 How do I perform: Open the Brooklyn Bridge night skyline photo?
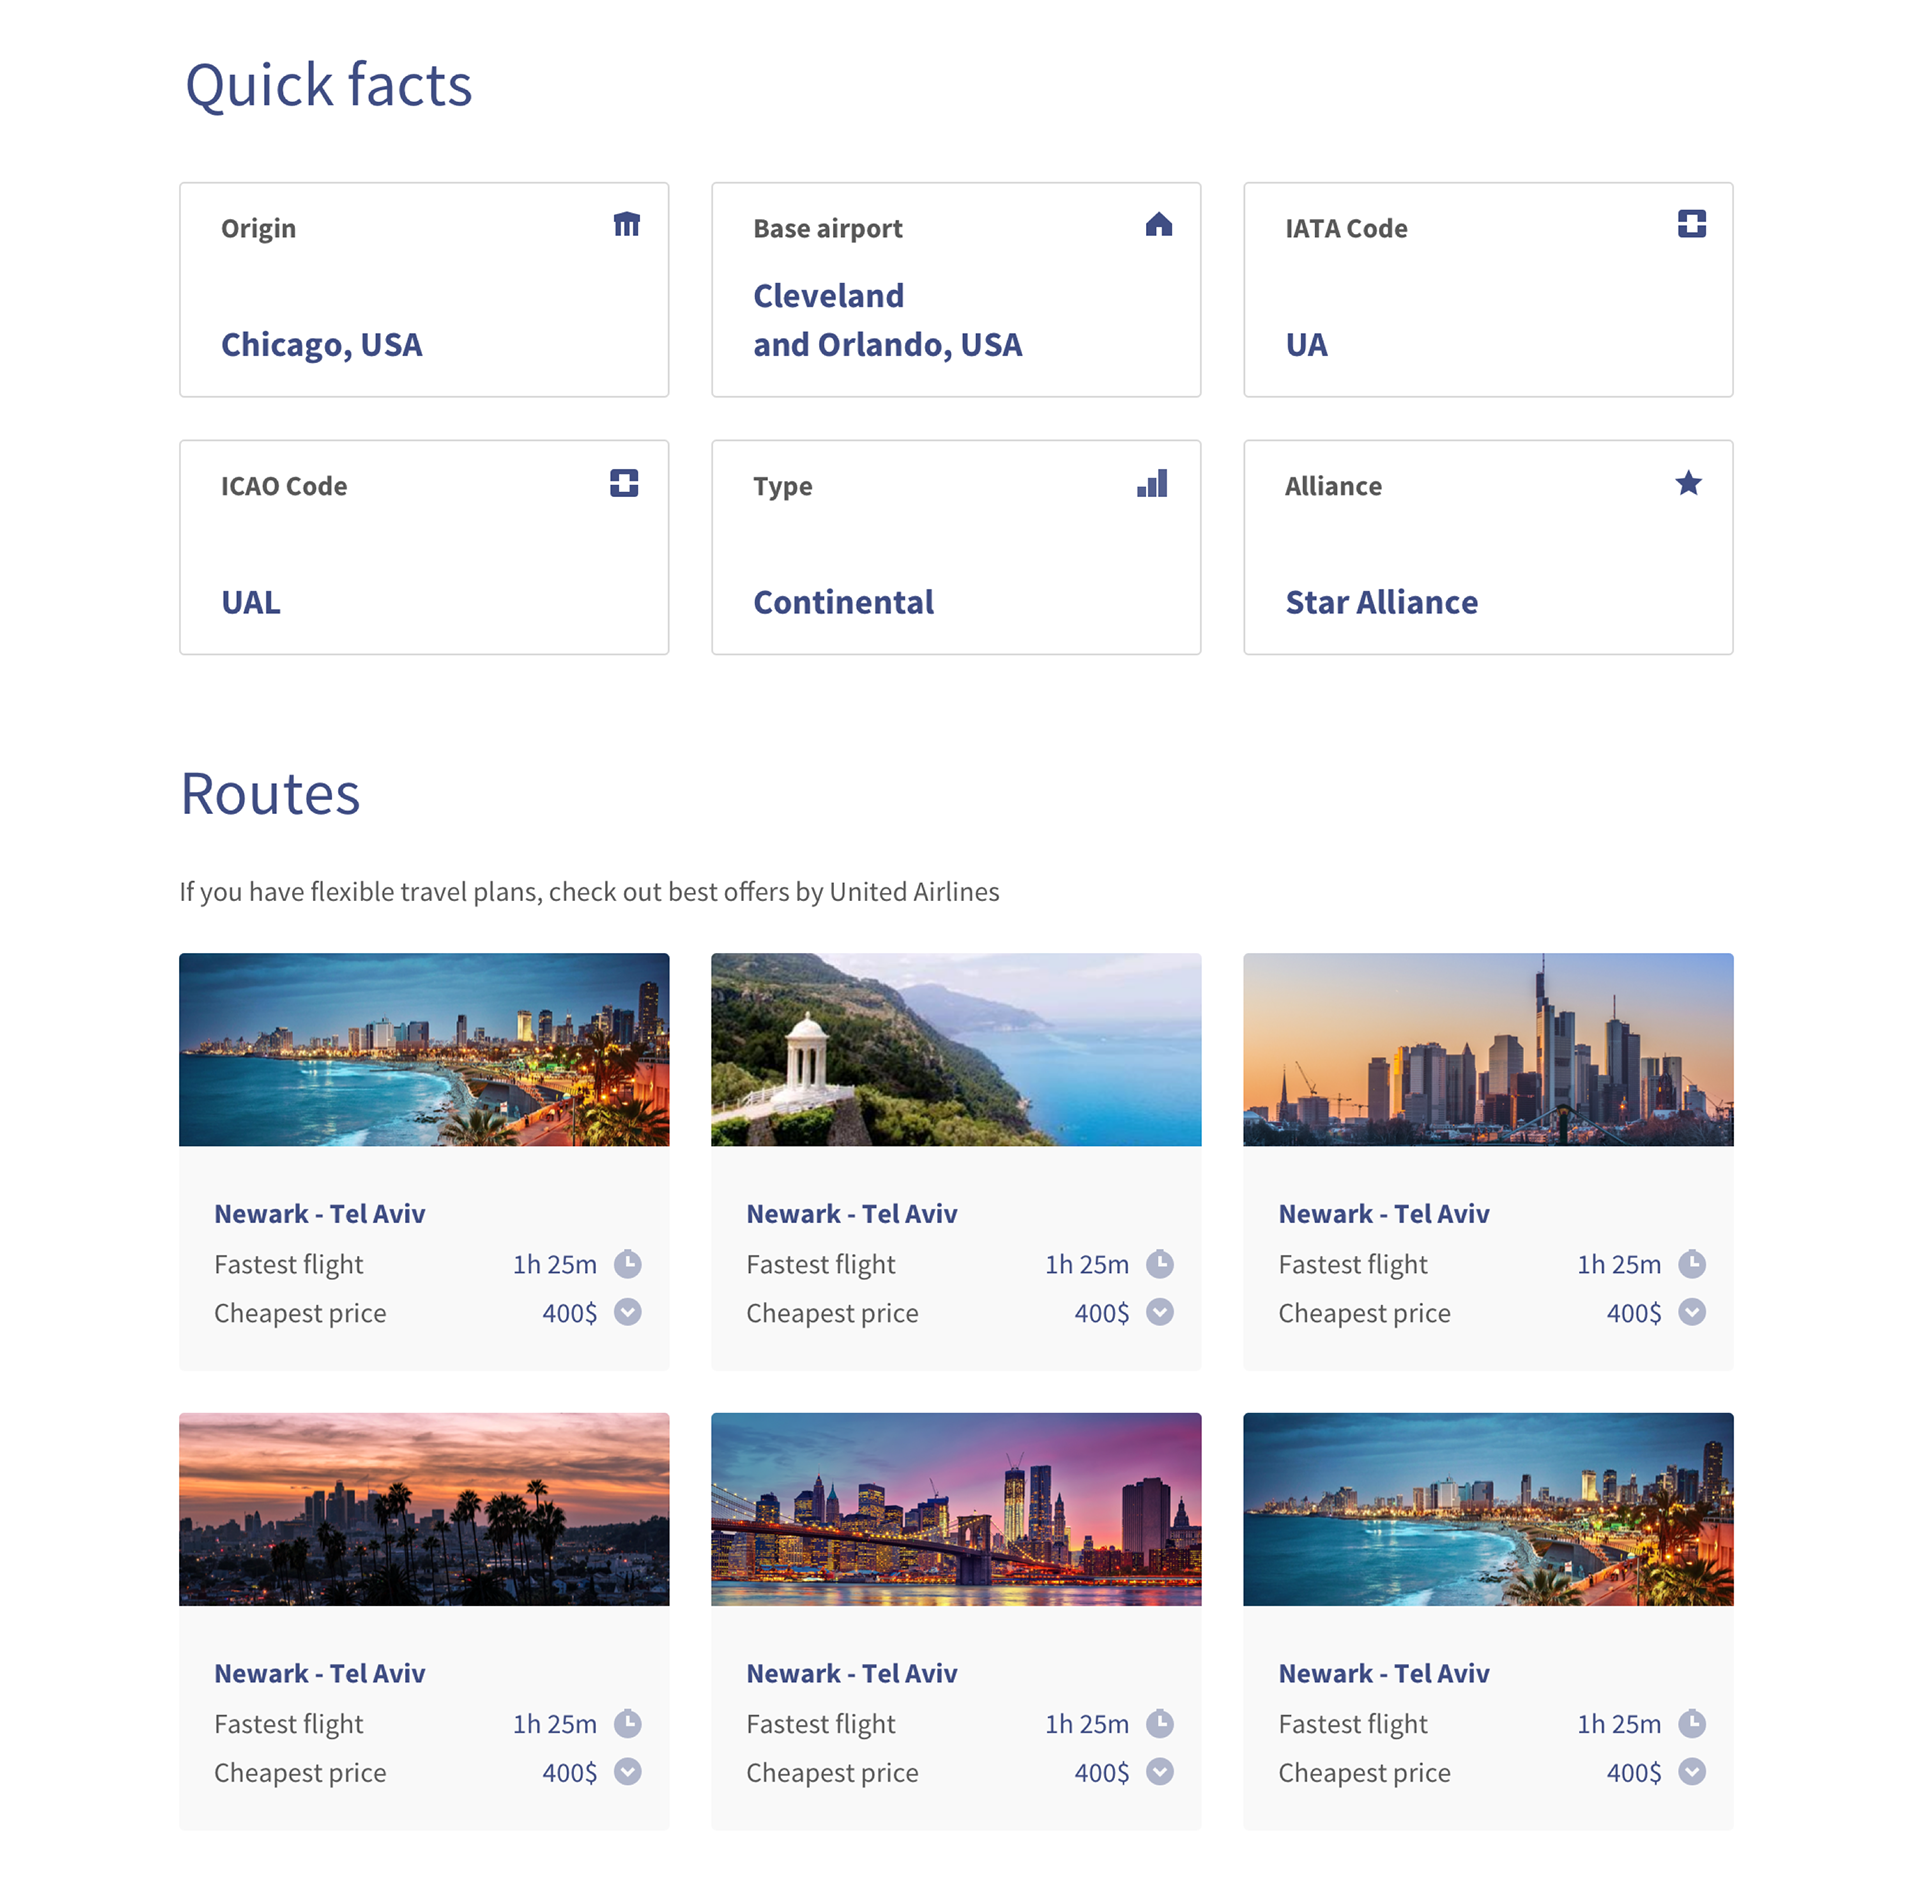pyautogui.click(x=956, y=1509)
